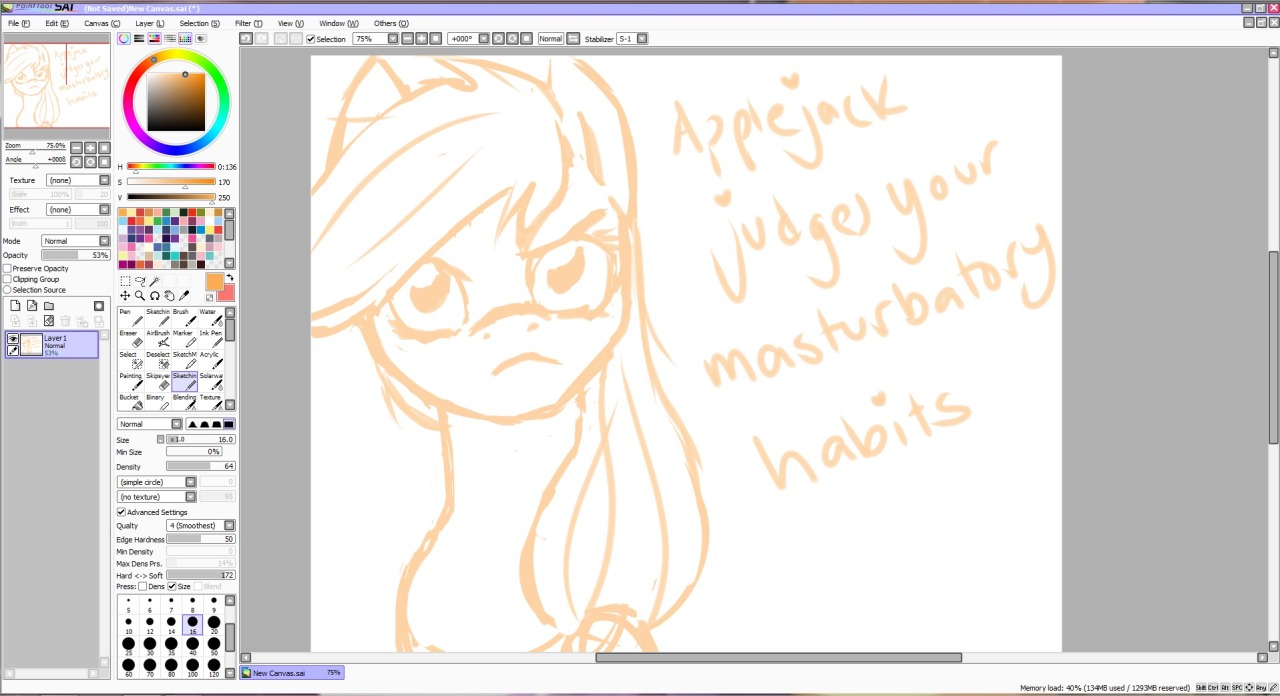This screenshot has height=696, width=1280.
Task: Select the Blending brush tool
Action: click(184, 402)
